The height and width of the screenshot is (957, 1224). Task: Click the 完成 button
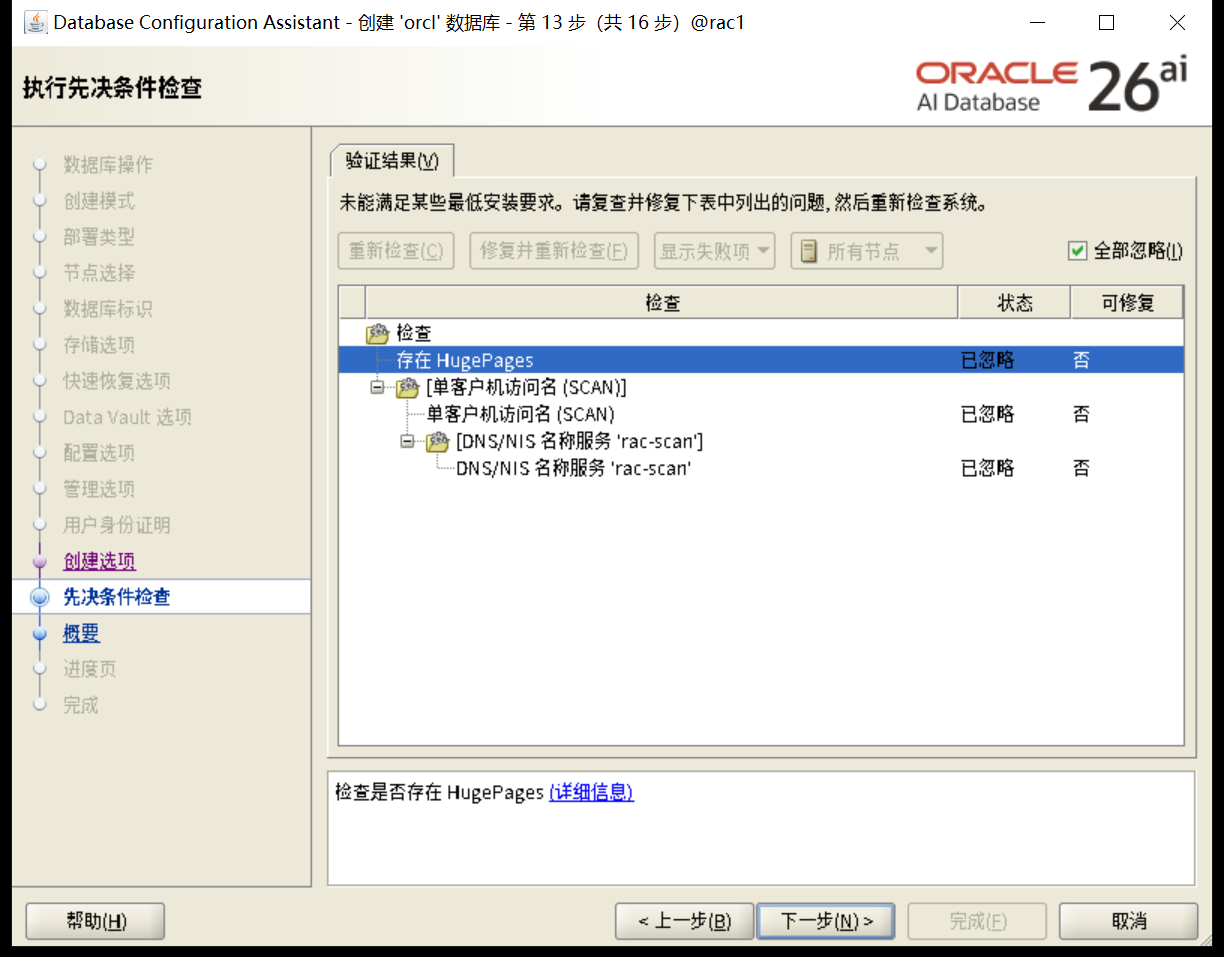point(977,921)
